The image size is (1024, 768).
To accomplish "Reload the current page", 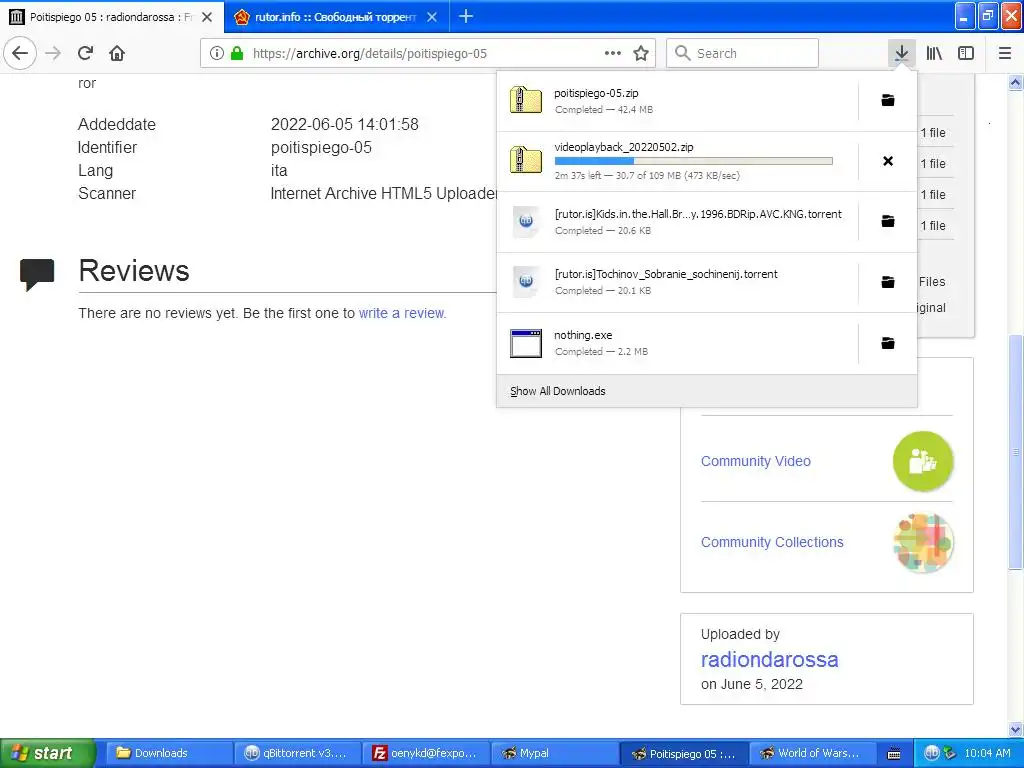I will 85,53.
